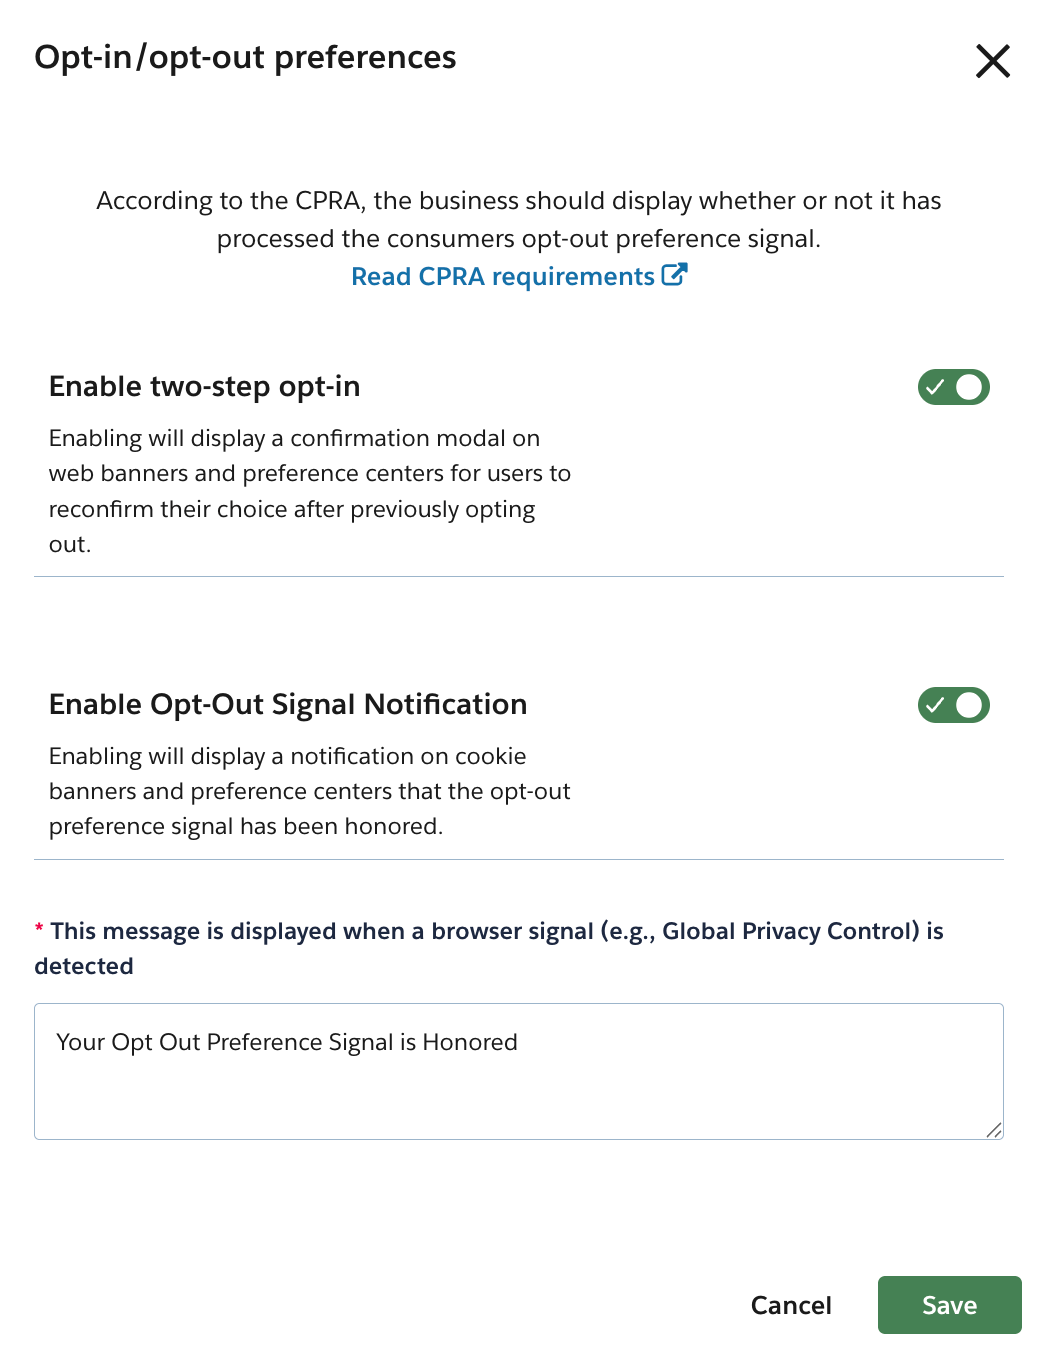Click the red asterisk marking the required field
The image size is (1056, 1364).
[x=38, y=928]
